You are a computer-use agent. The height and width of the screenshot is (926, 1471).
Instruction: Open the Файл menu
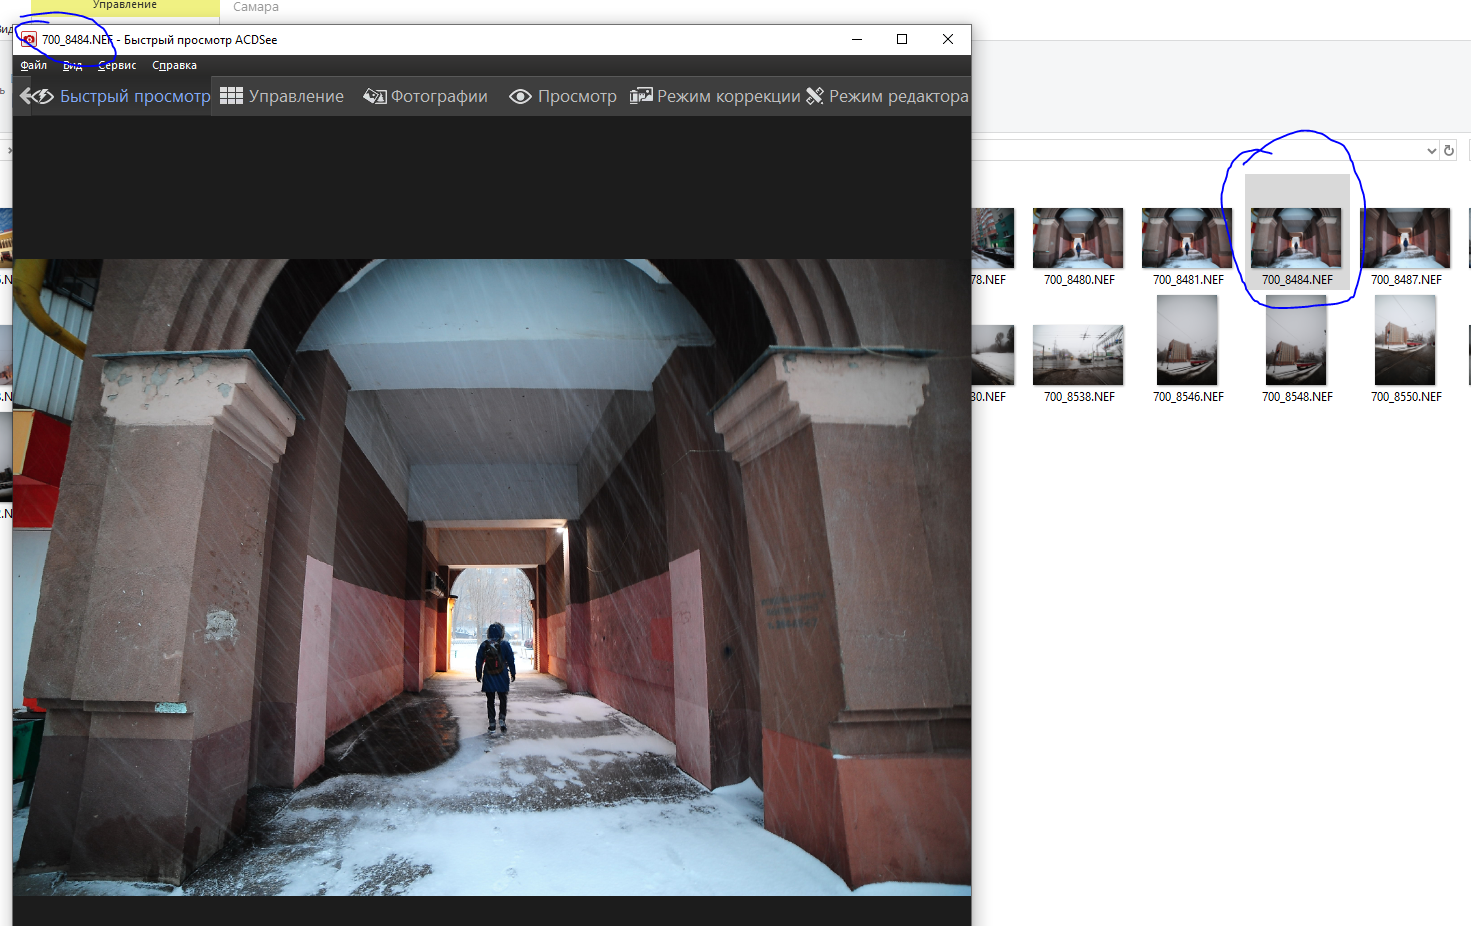(x=33, y=65)
